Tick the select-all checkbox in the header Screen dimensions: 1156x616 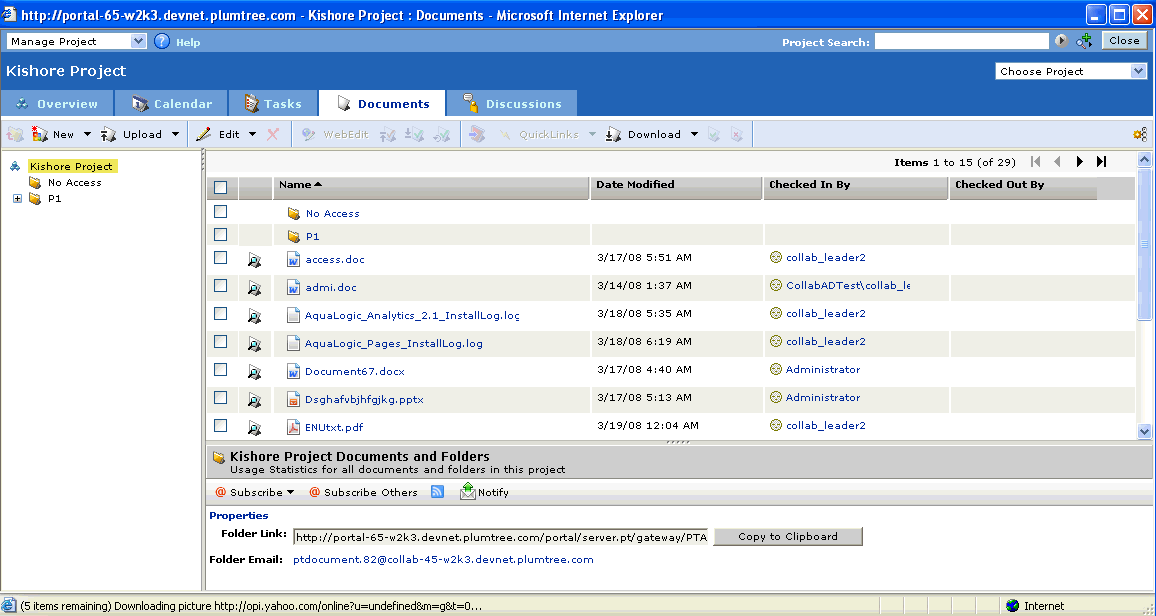(220, 187)
